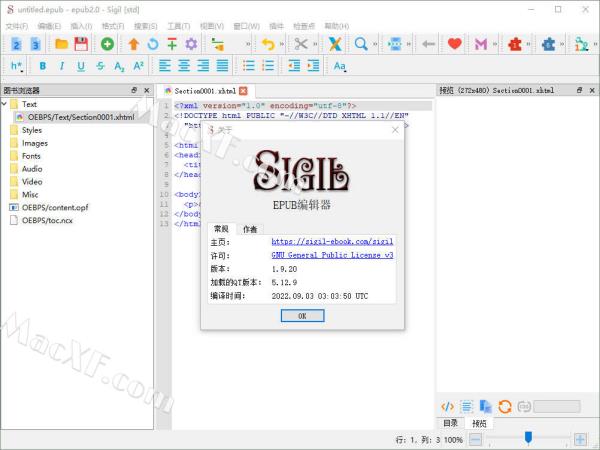Toggle Italic formatting button
Viewport: 600px width, 450px height.
tap(62, 66)
